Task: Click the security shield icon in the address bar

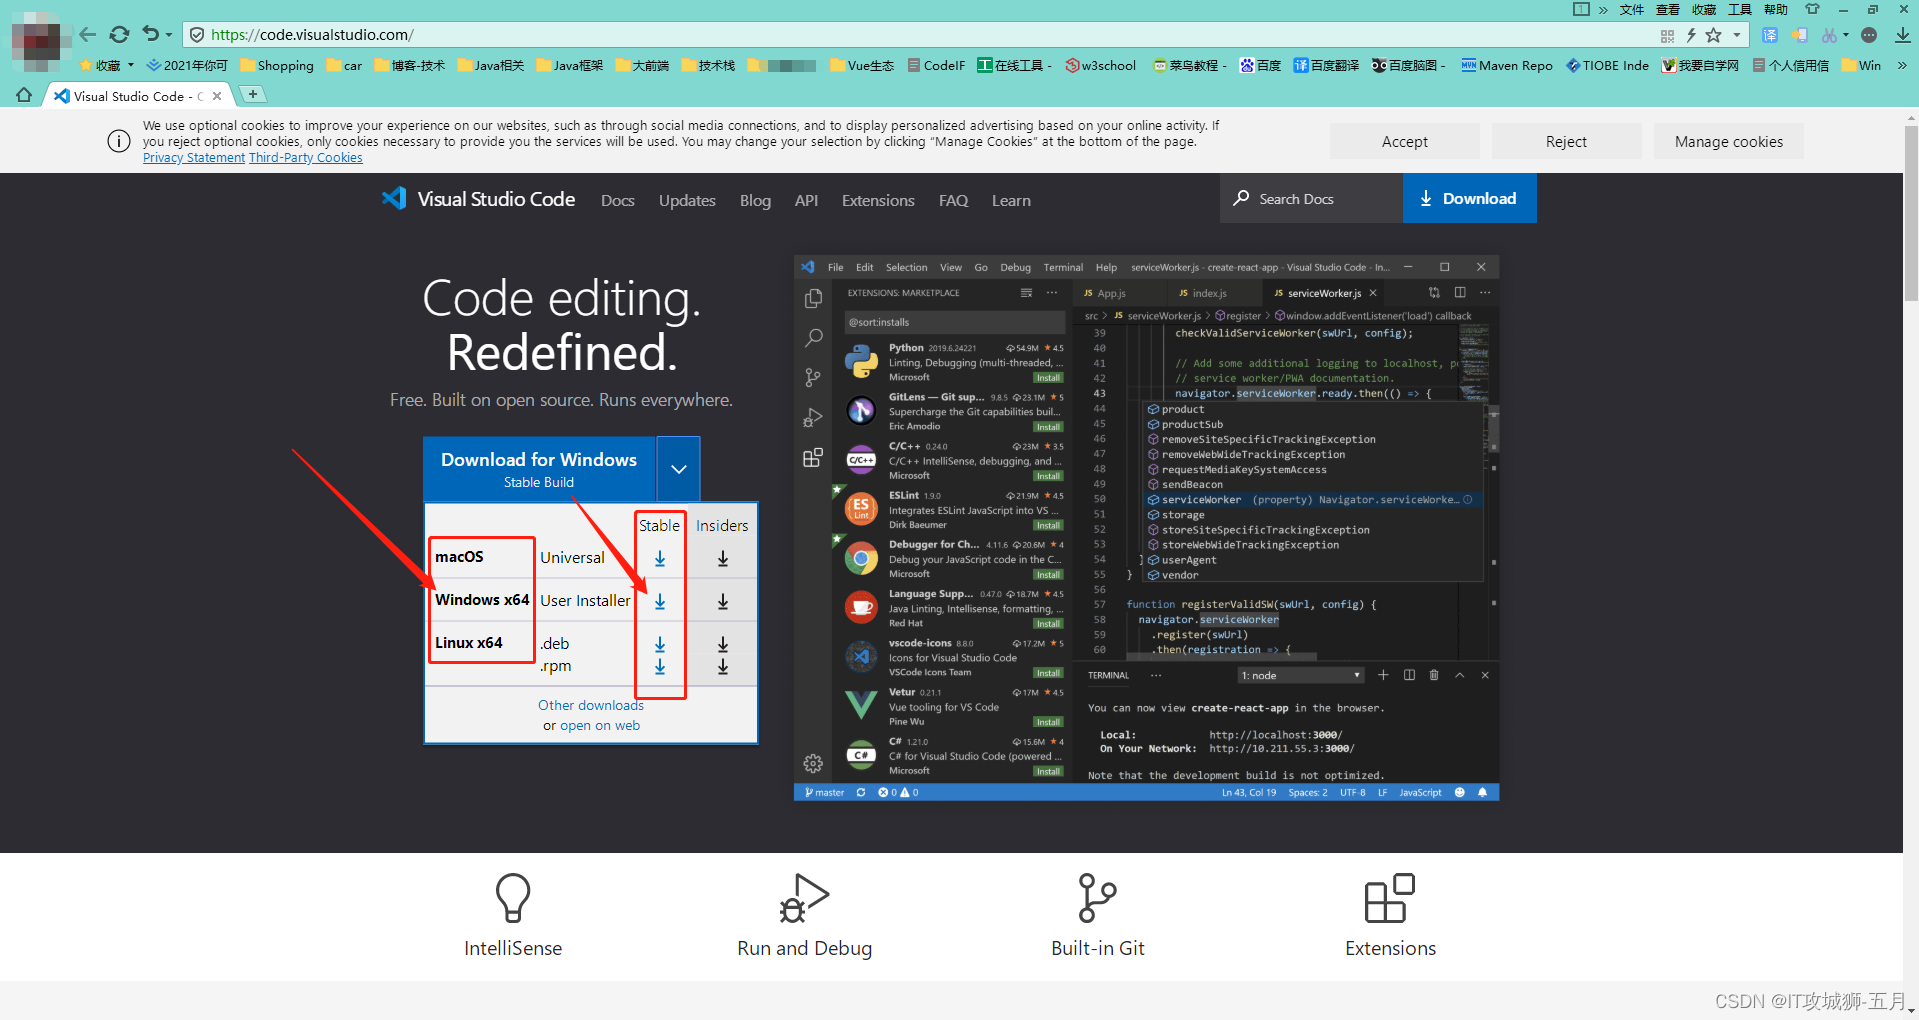Action: (197, 35)
